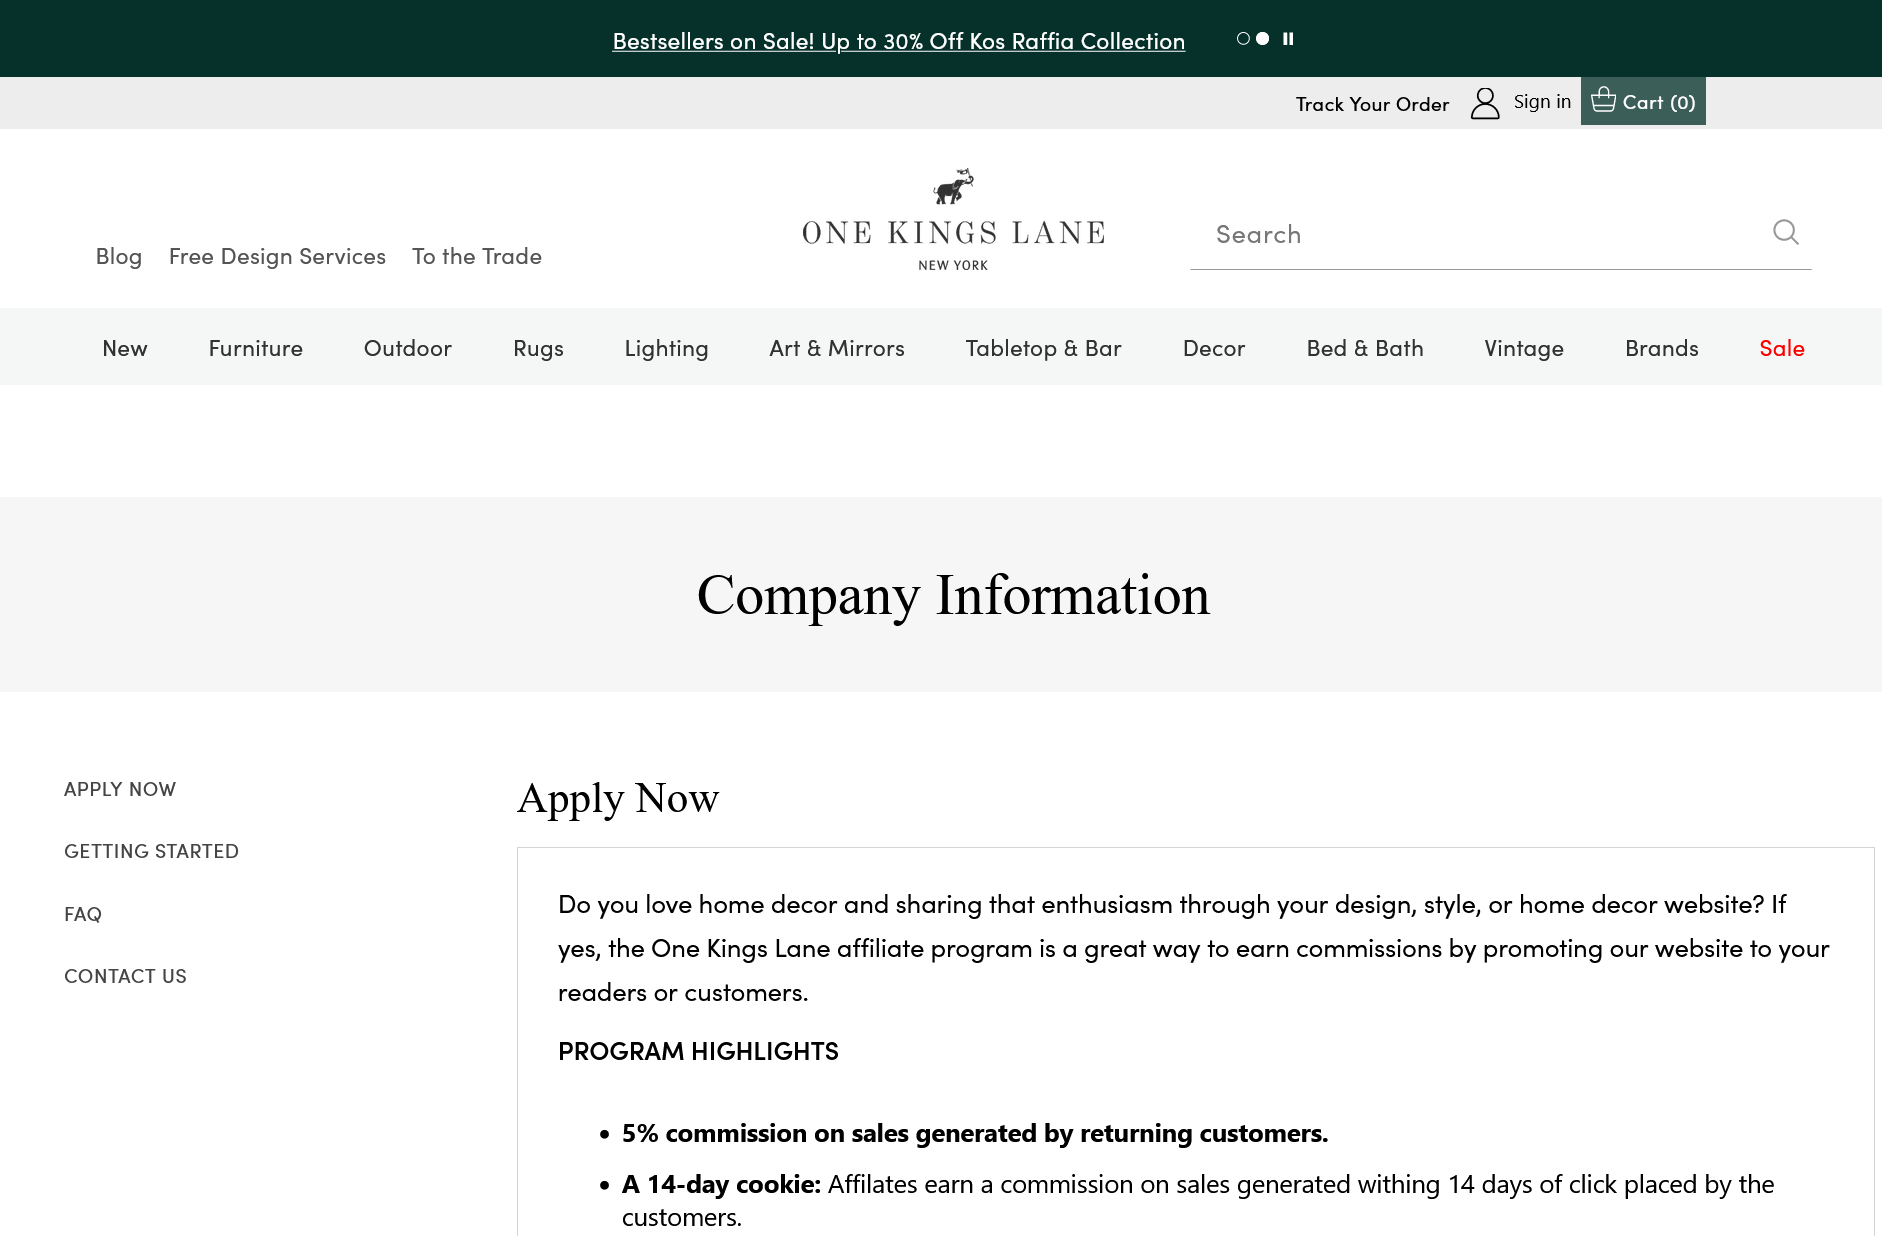Click the 5% commission bullet text
Image resolution: width=1882 pixels, height=1236 pixels.
point(974,1133)
